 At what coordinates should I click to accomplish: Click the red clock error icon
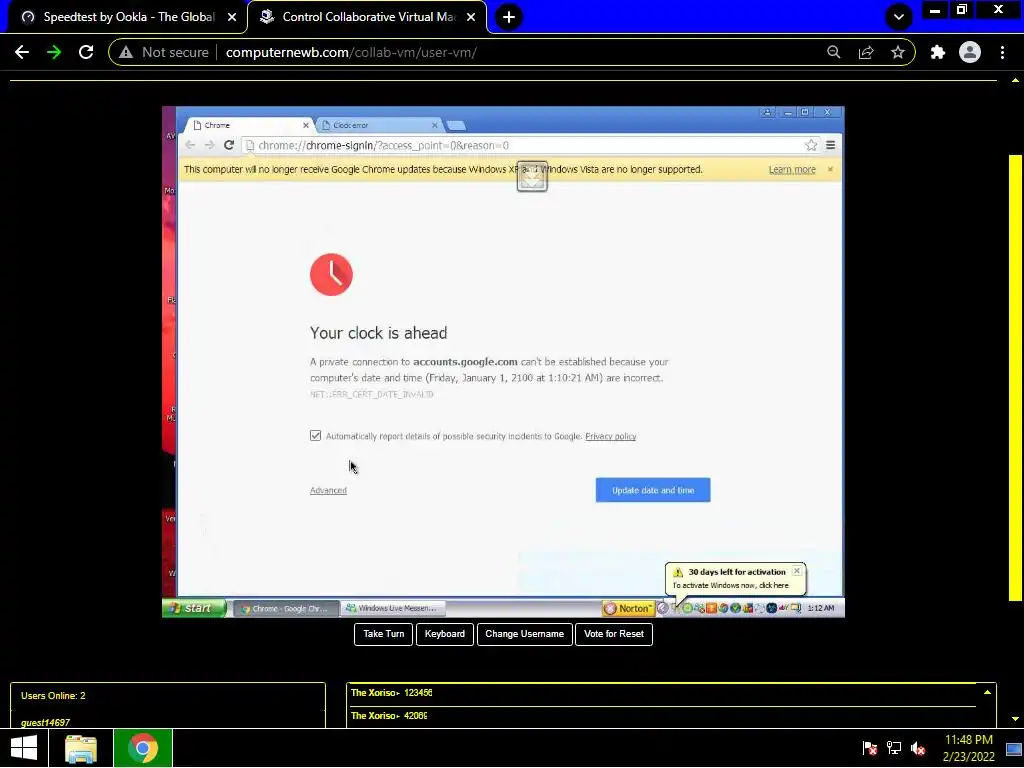[331, 274]
